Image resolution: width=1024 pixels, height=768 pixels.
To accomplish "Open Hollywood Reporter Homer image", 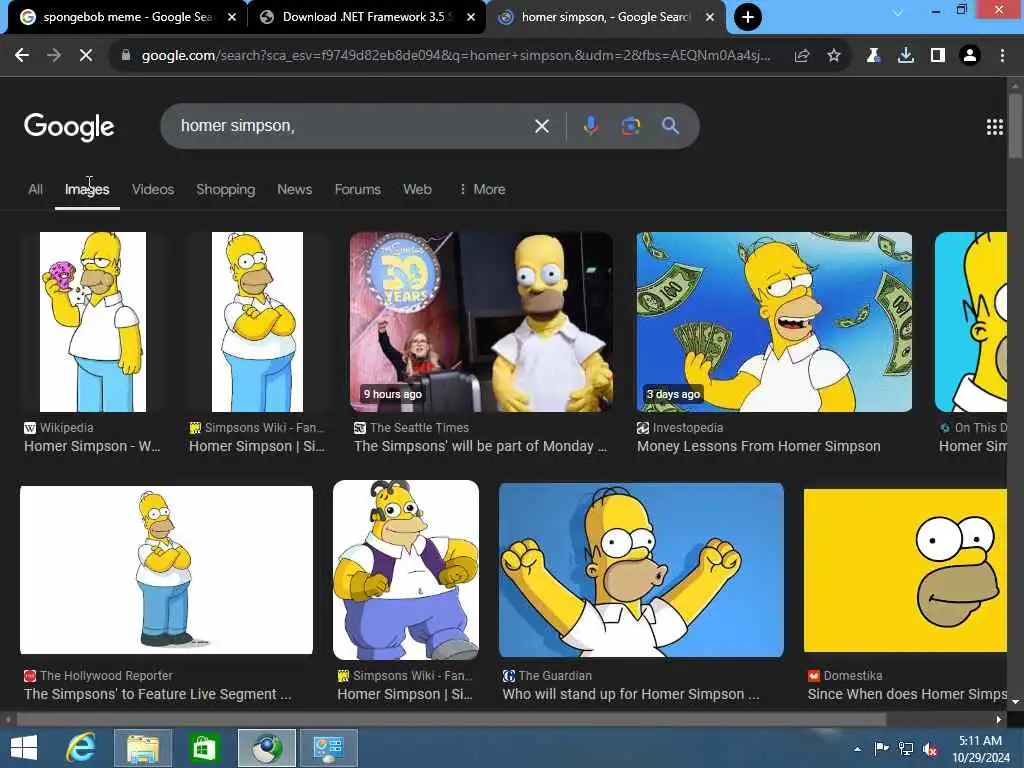I will [167, 569].
